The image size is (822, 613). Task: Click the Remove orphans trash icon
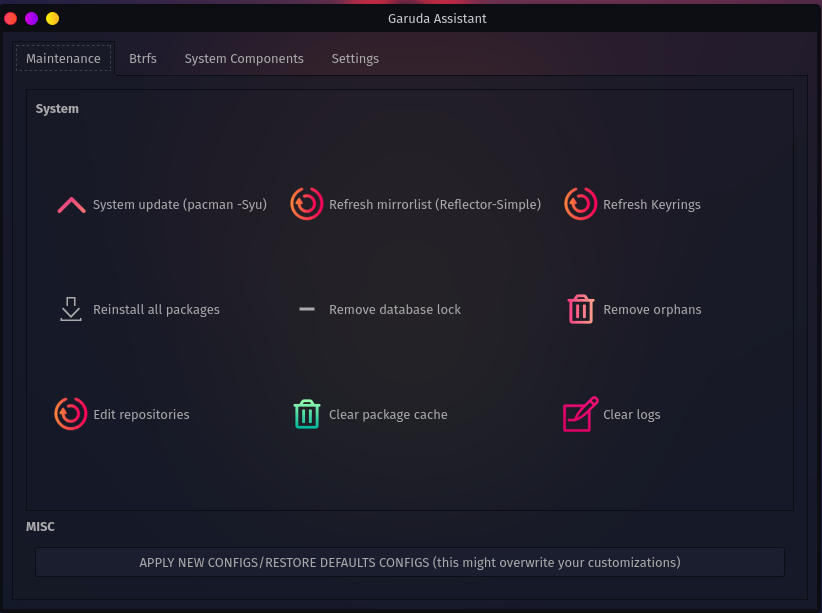coord(581,309)
